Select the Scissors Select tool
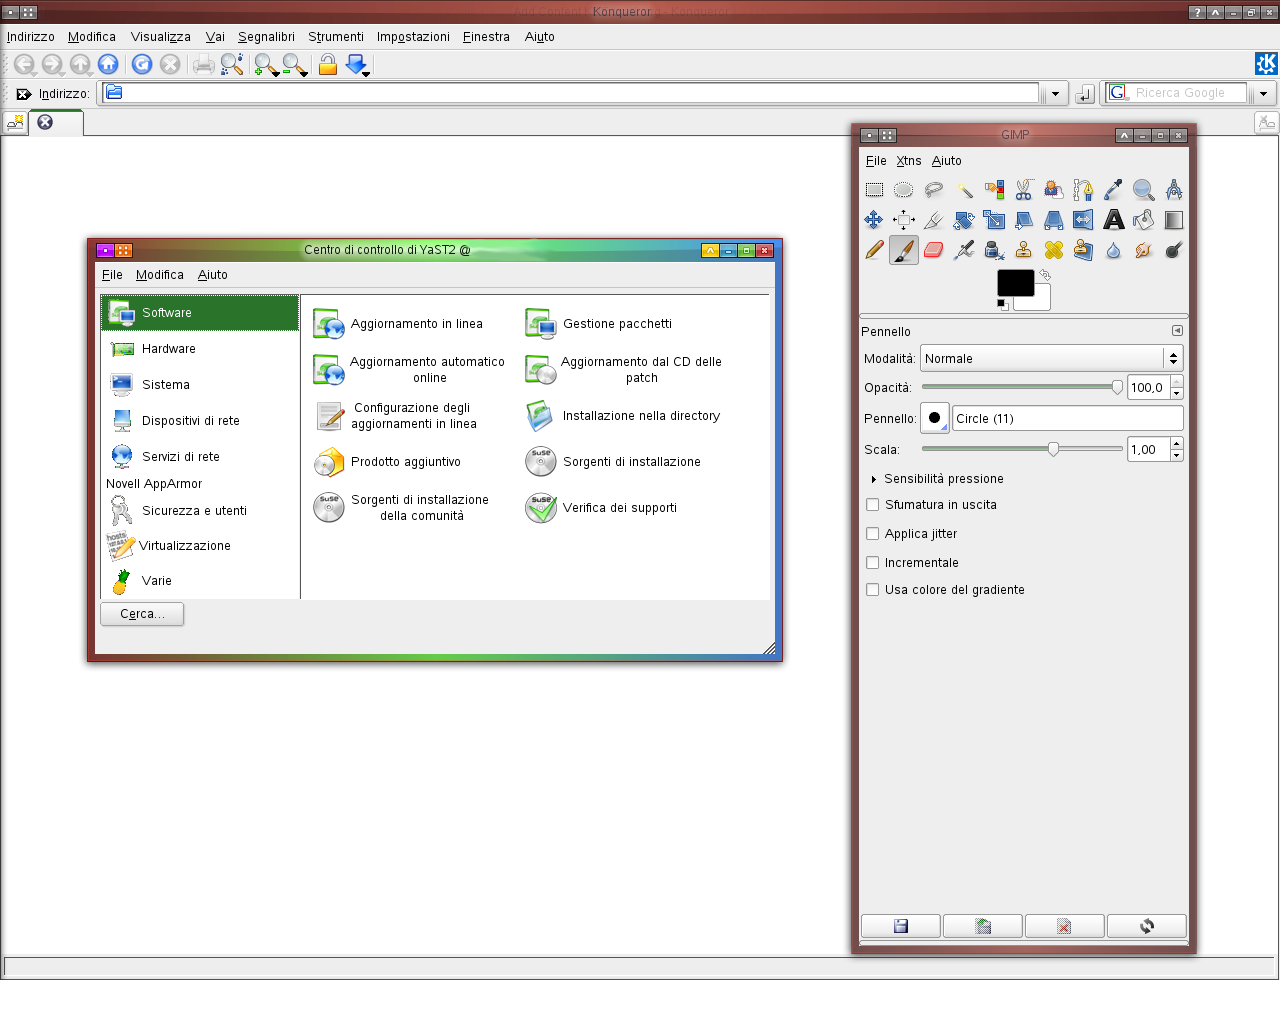This screenshot has width=1280, height=1024. click(x=1024, y=189)
